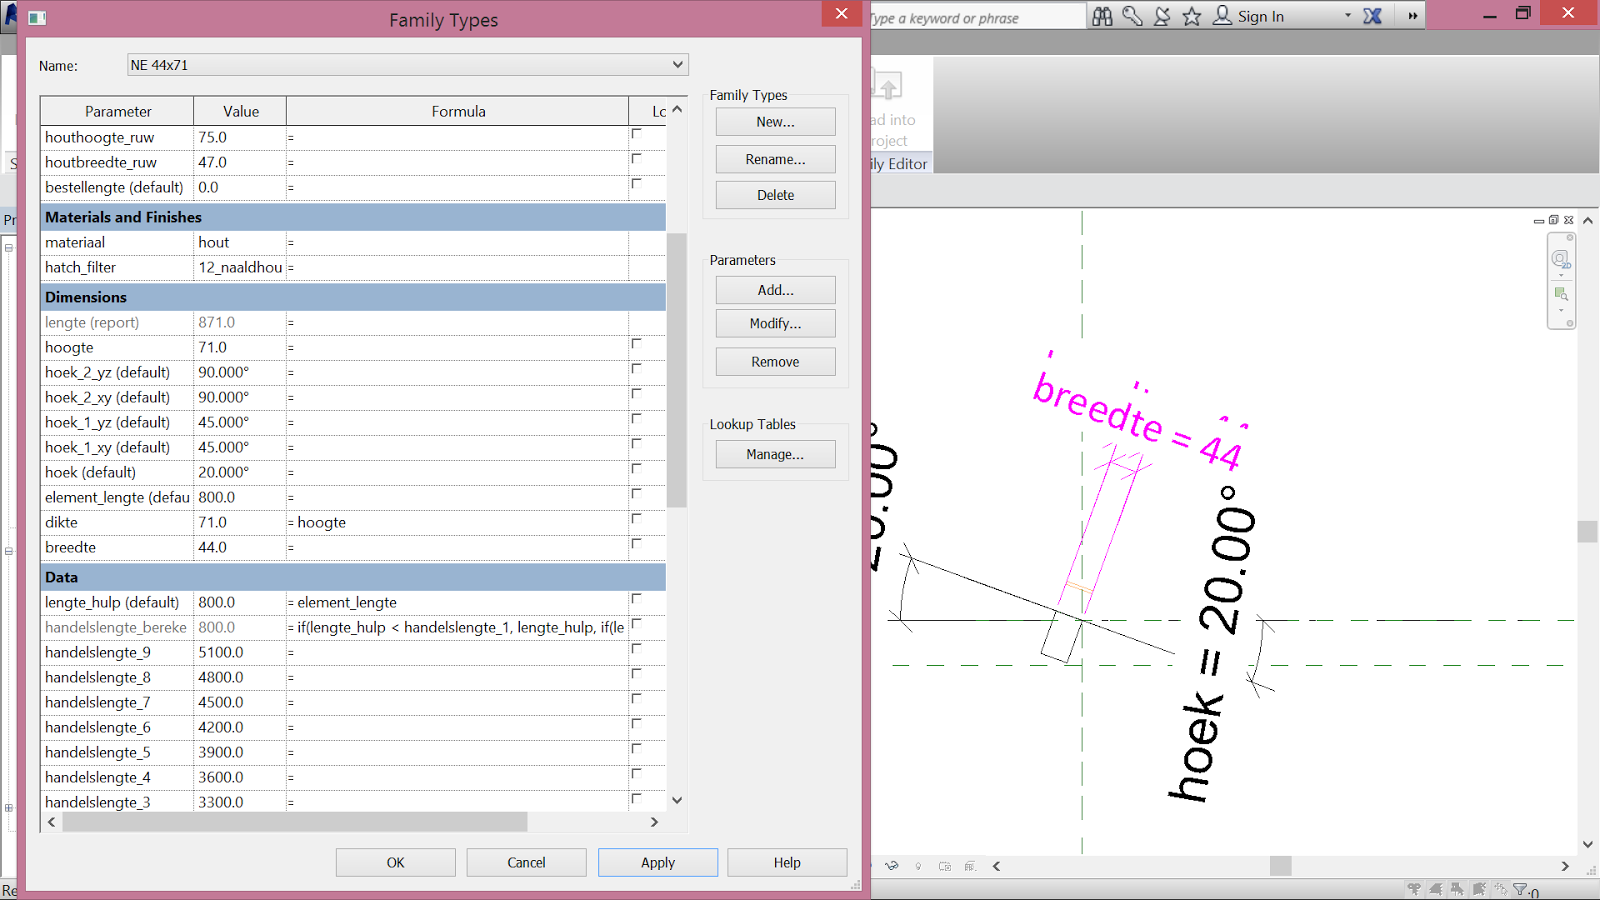Toggle the Select Pinned Elements status bar icon
Screen dimensions: 1600x900
(x=1457, y=889)
